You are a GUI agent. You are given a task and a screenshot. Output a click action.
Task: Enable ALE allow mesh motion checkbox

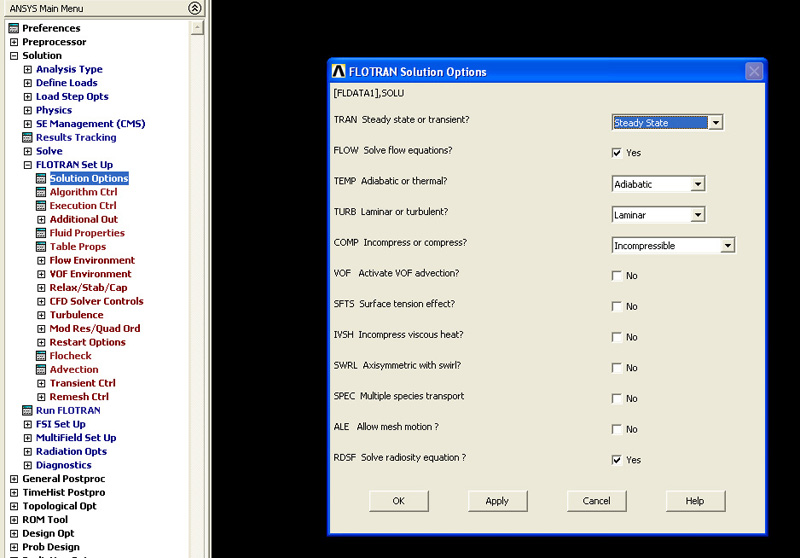click(x=616, y=429)
